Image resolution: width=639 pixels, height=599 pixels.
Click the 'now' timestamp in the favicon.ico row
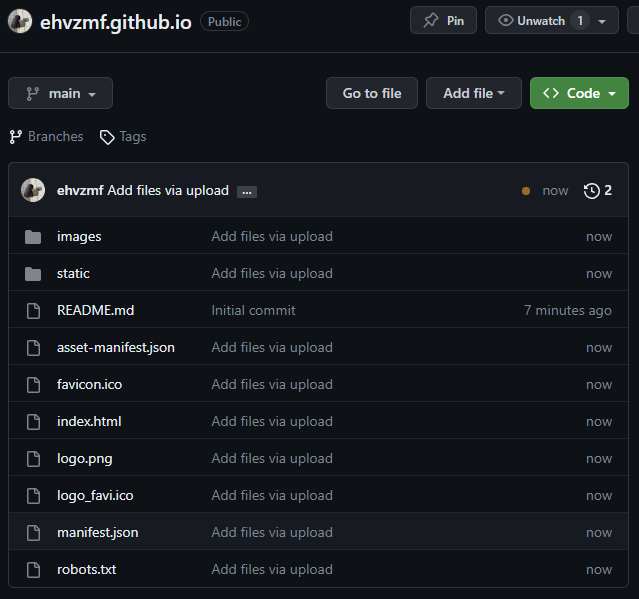(599, 385)
